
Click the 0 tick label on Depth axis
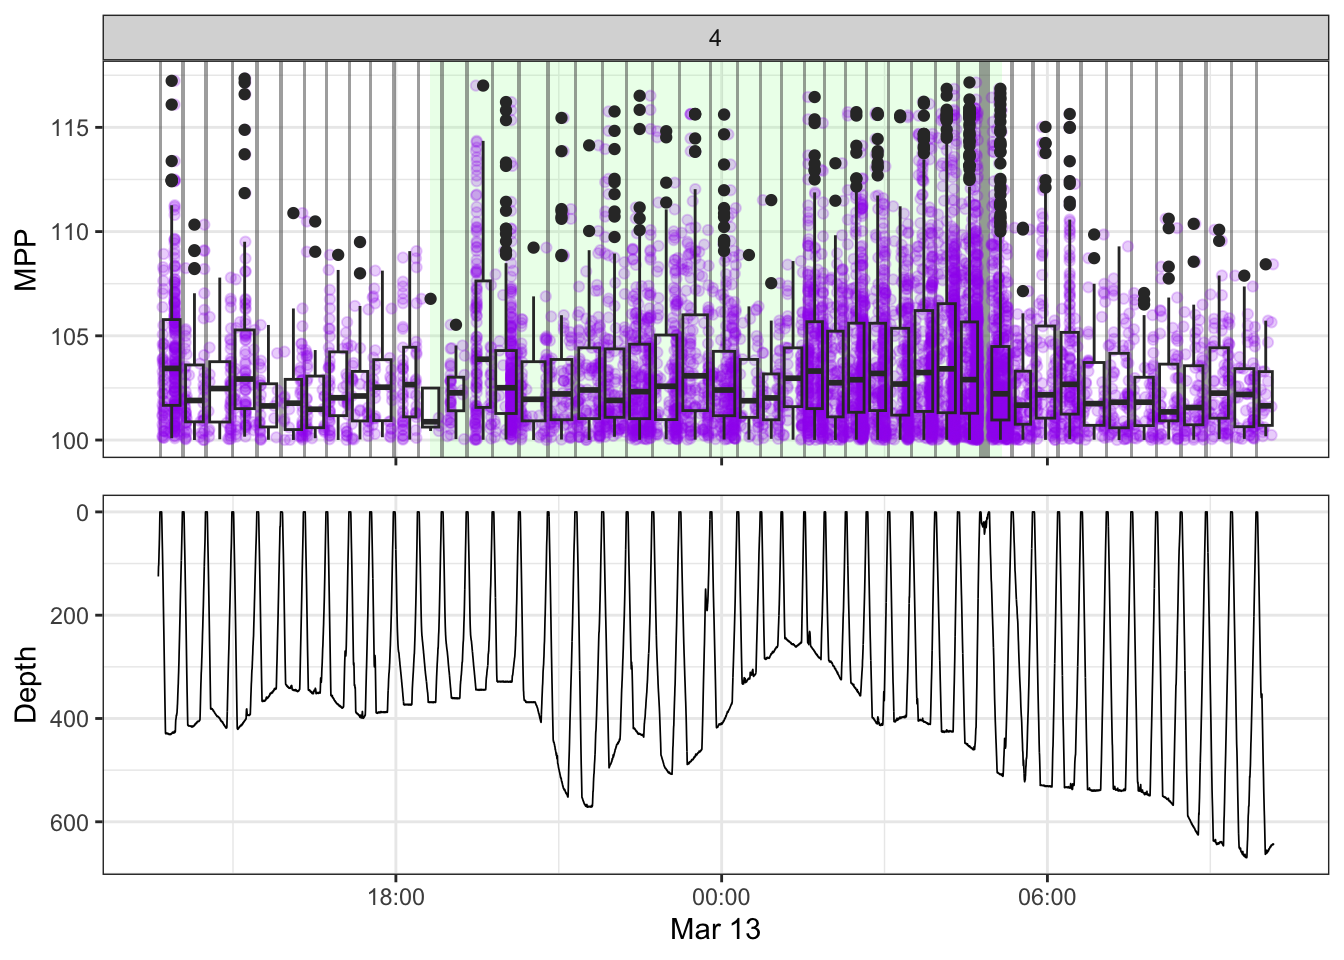coord(83,512)
